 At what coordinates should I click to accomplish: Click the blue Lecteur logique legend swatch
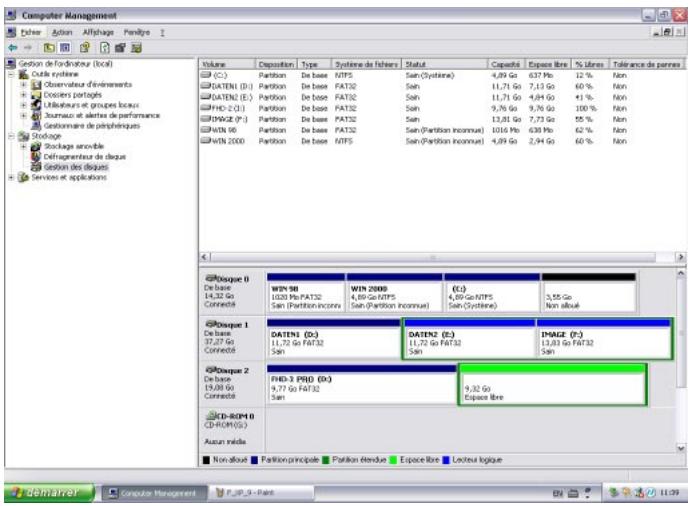[x=446, y=460]
